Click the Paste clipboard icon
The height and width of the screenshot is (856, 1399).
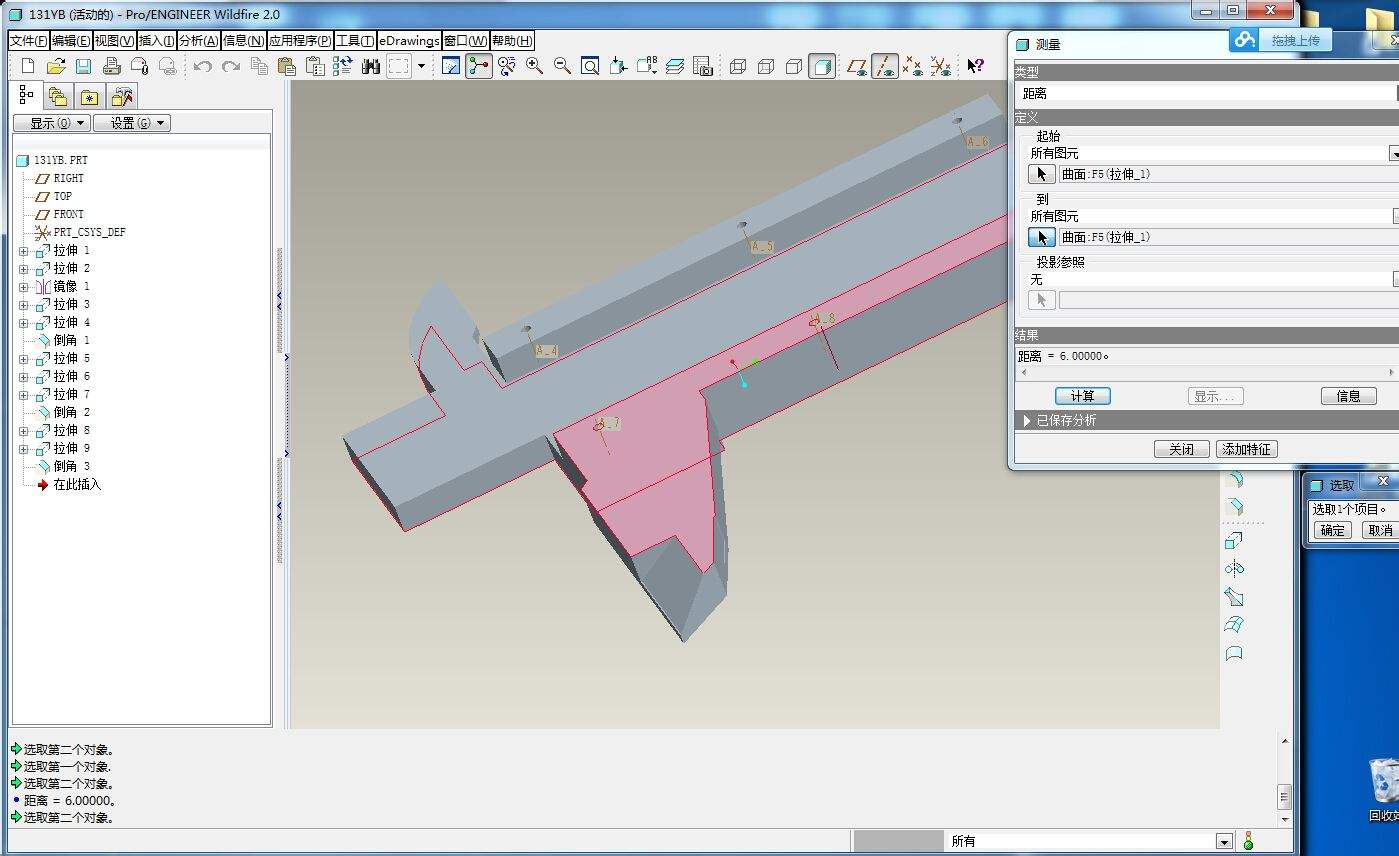point(287,66)
